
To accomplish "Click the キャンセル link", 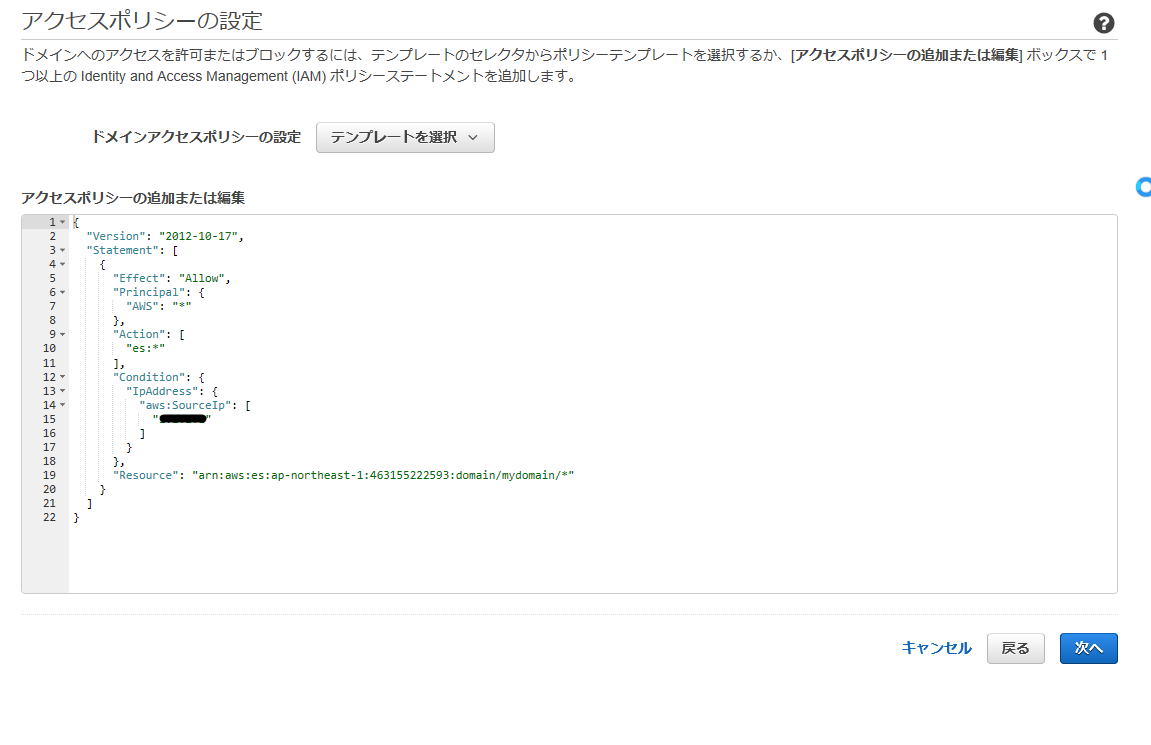I will pos(936,648).
